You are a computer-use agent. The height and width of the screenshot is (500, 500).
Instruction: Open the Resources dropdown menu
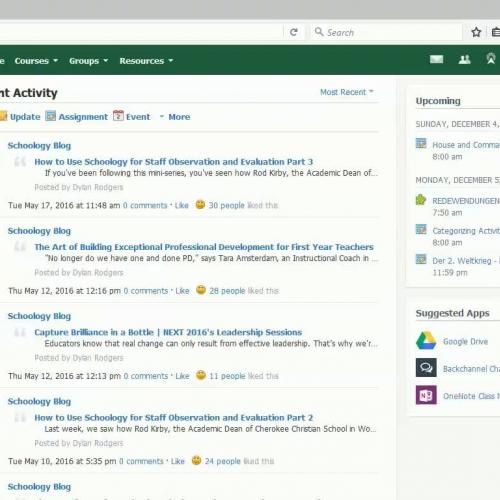tap(146, 61)
